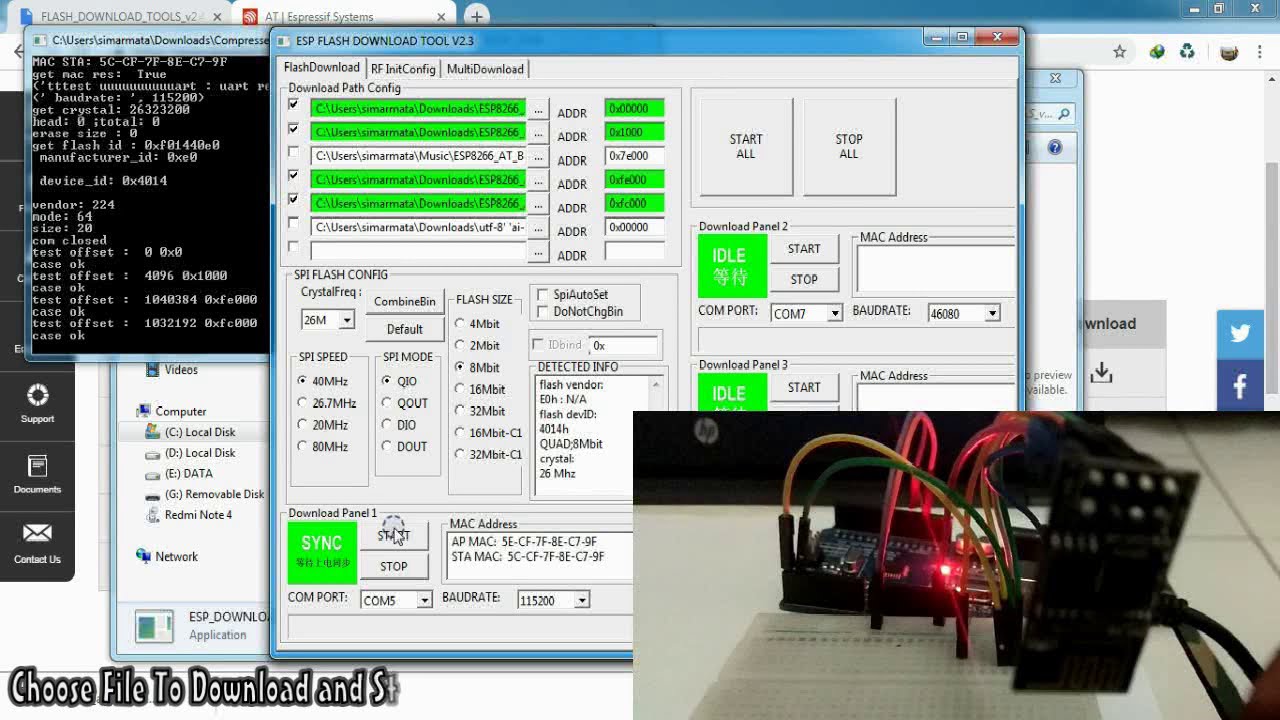Screen dimensions: 1280x720
Task: Enable the IDbind checkbox
Action: pos(538,345)
